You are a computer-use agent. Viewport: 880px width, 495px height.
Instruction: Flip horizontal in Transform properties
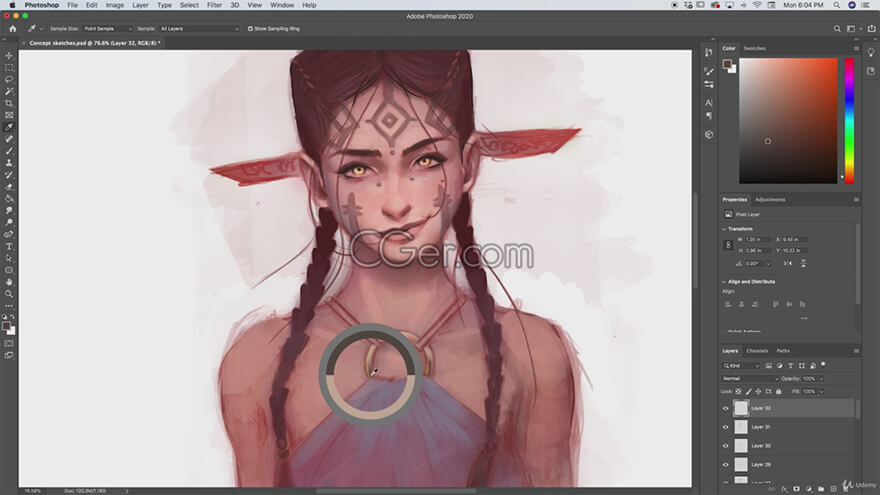(x=788, y=263)
